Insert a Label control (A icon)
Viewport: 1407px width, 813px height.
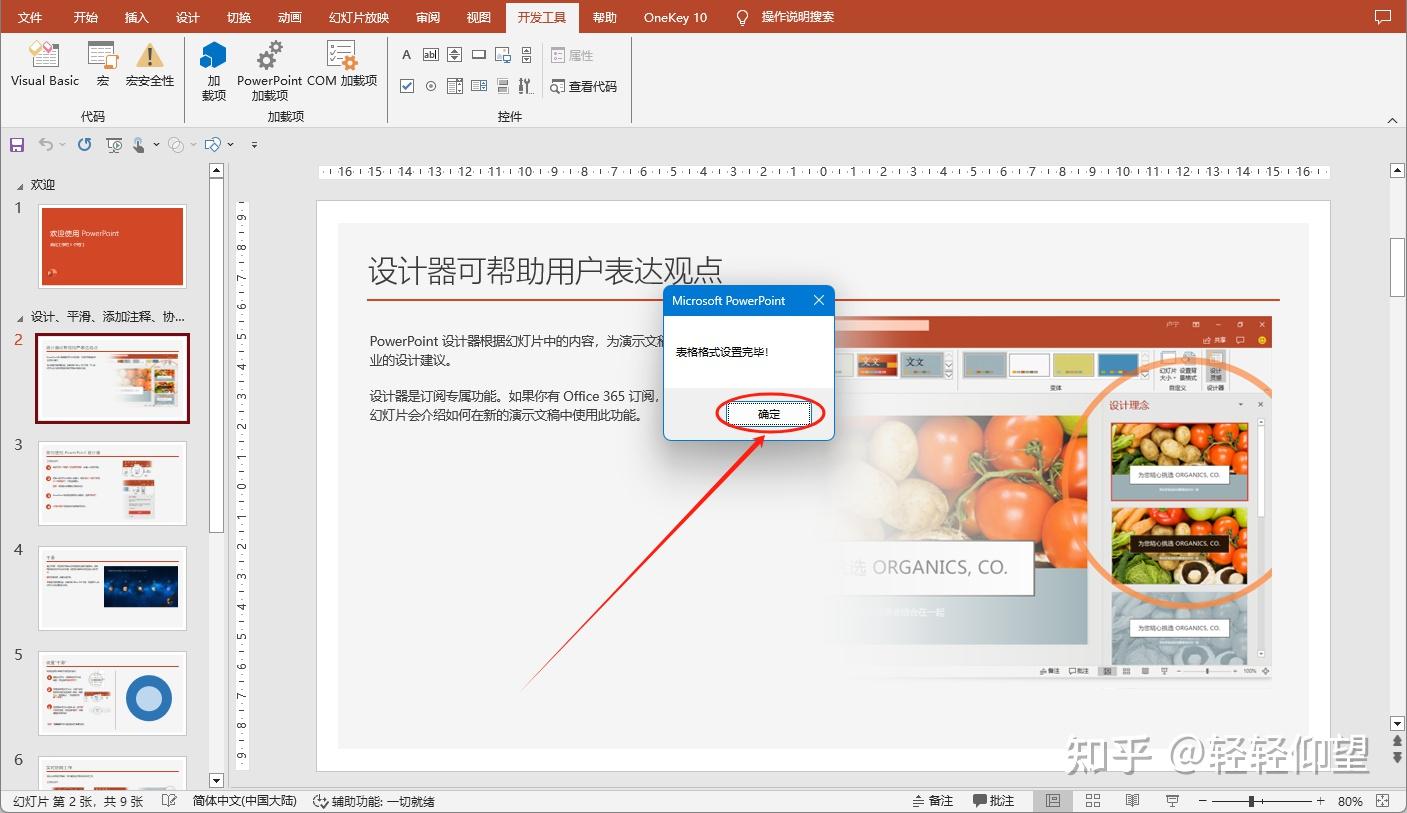tap(407, 55)
